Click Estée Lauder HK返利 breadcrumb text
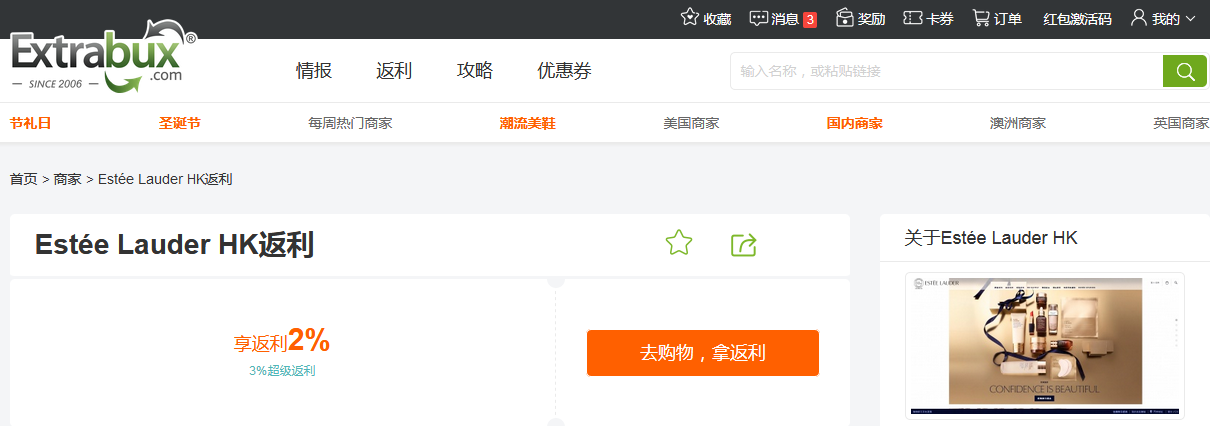 tap(165, 179)
